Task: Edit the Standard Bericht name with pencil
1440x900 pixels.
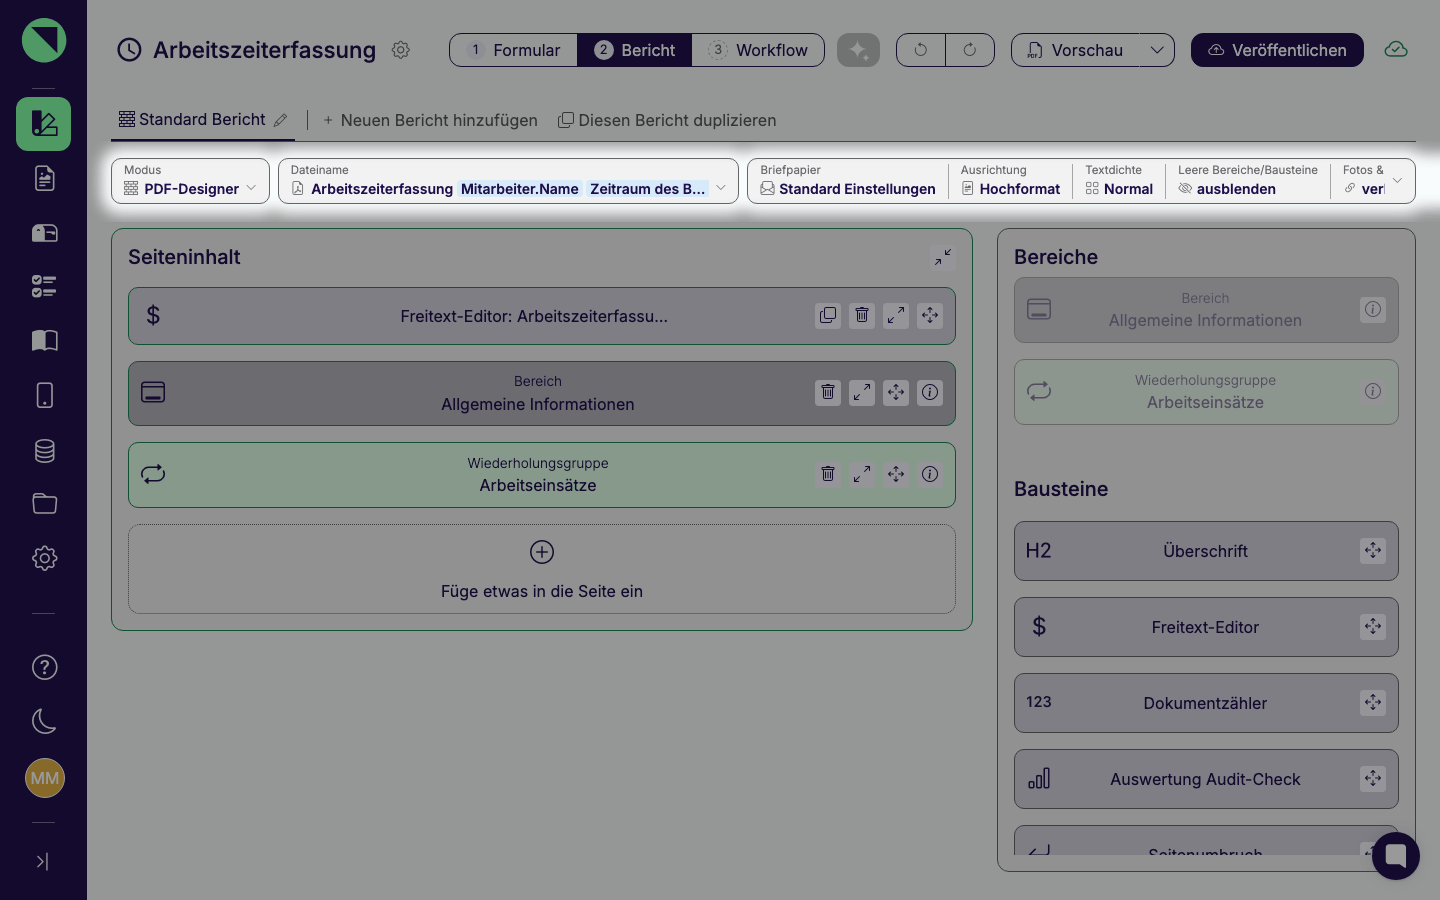Action: (x=281, y=120)
